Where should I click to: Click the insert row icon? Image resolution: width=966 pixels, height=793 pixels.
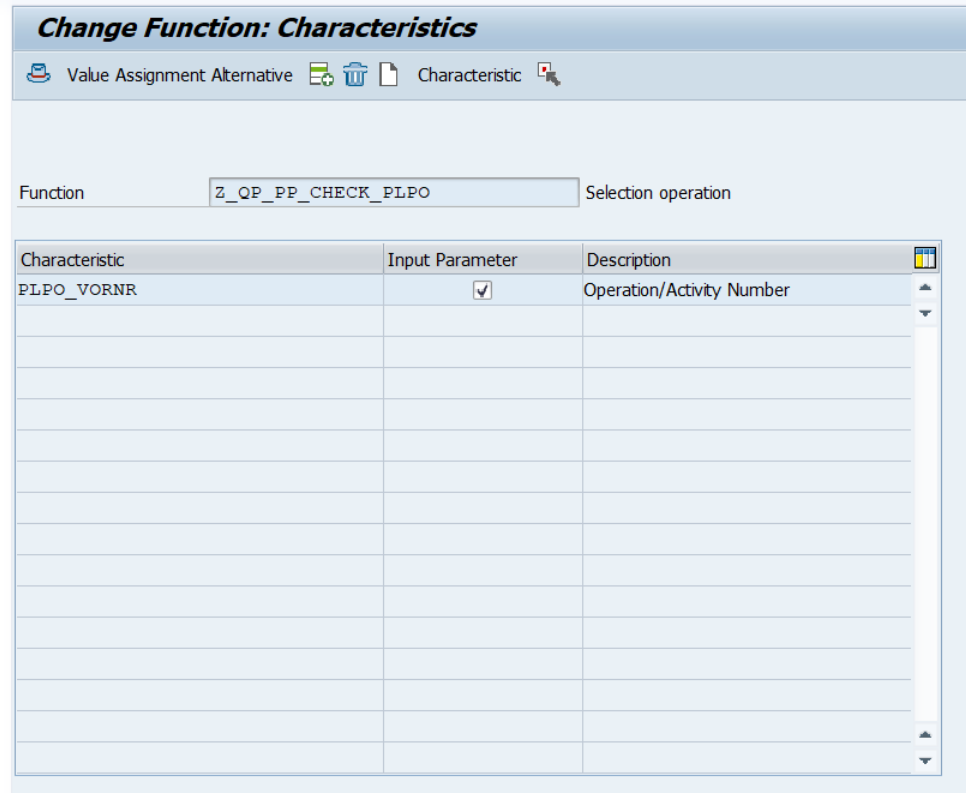pos(320,75)
